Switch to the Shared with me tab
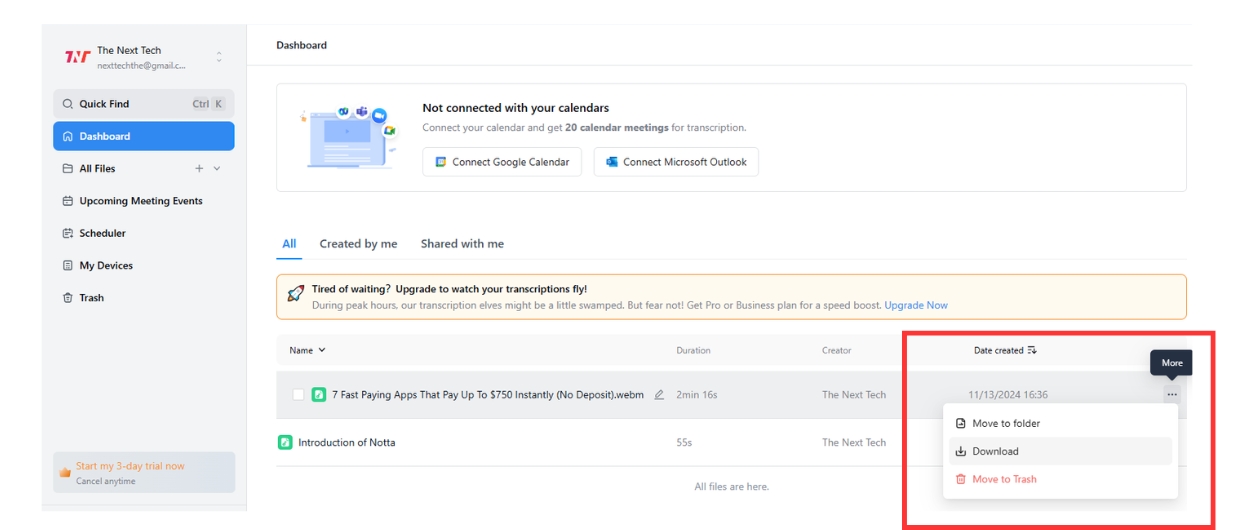Image resolution: width=1245 pixels, height=530 pixels. (x=462, y=244)
